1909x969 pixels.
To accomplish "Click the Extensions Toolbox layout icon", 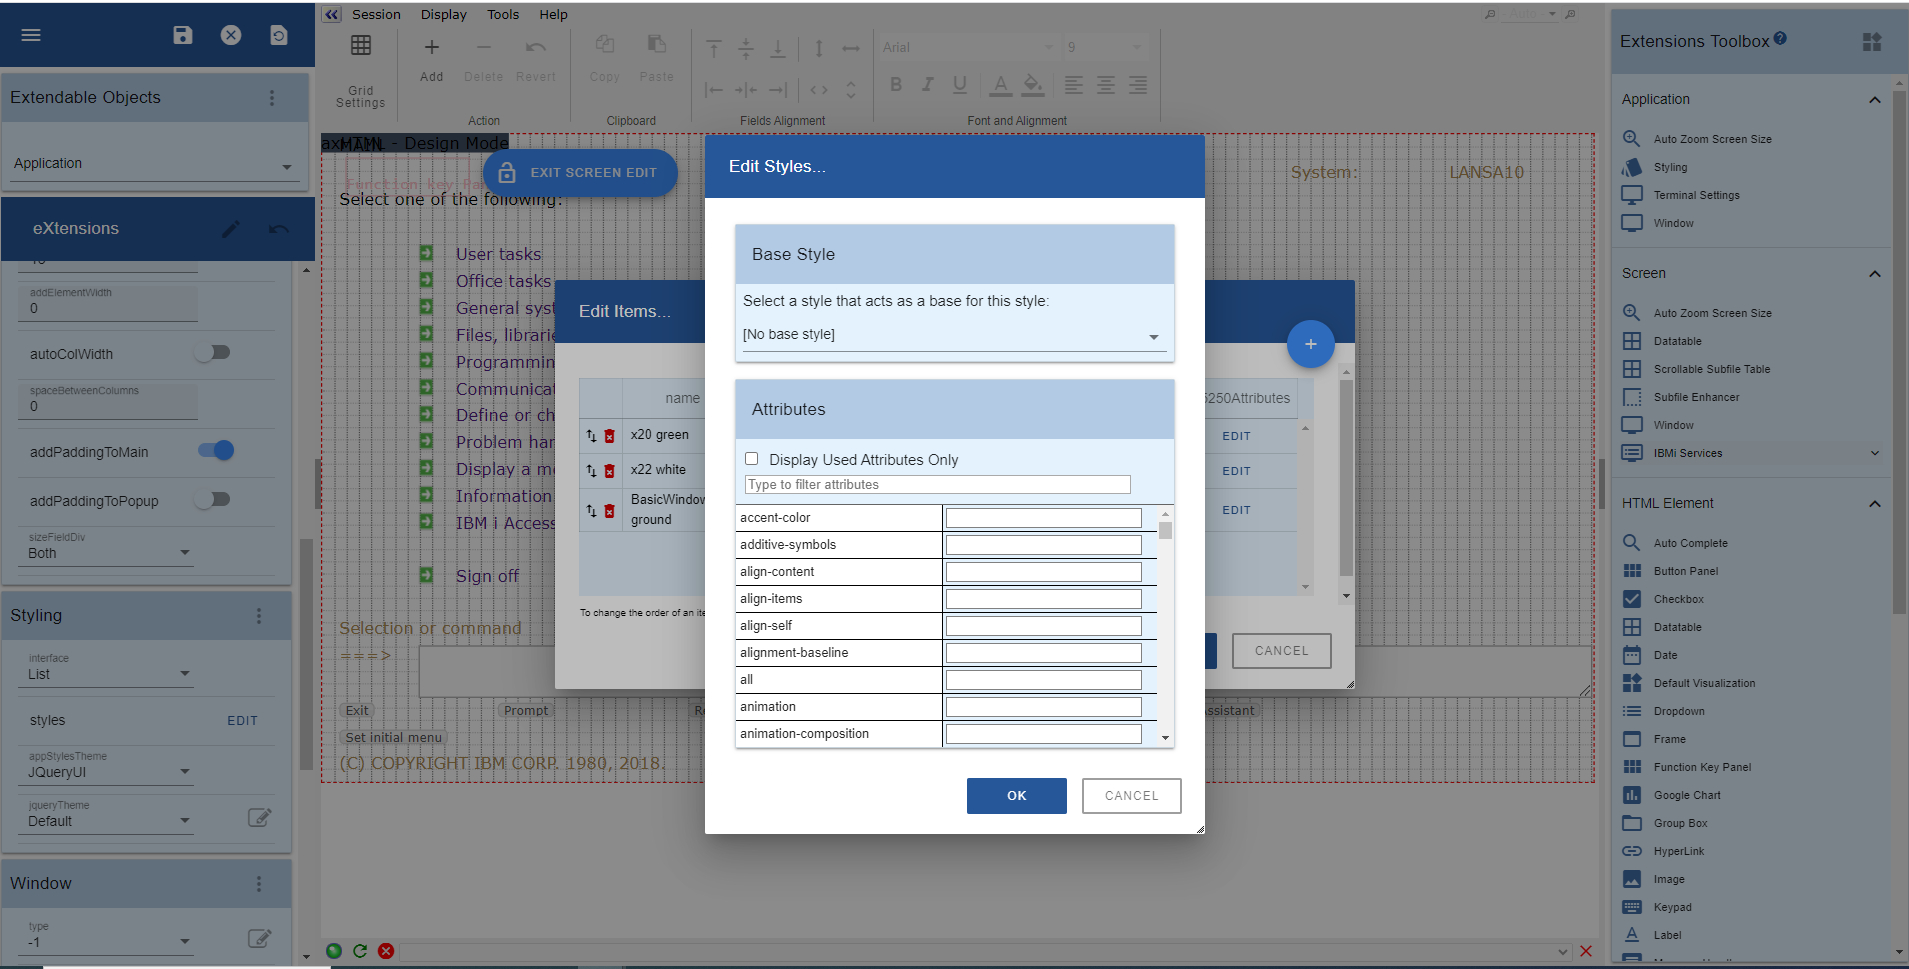I will (1871, 41).
